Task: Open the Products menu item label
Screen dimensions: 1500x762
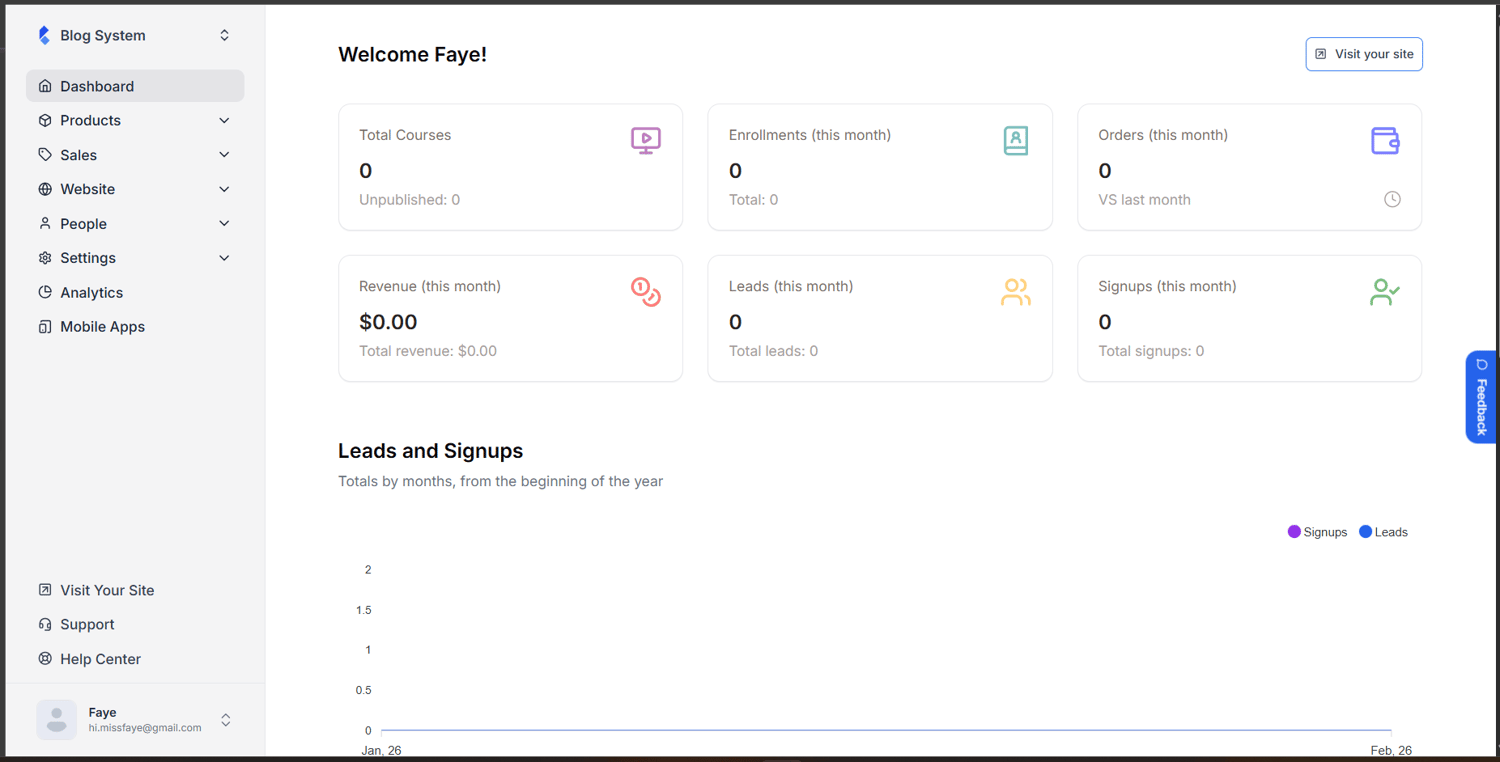Action: point(90,120)
